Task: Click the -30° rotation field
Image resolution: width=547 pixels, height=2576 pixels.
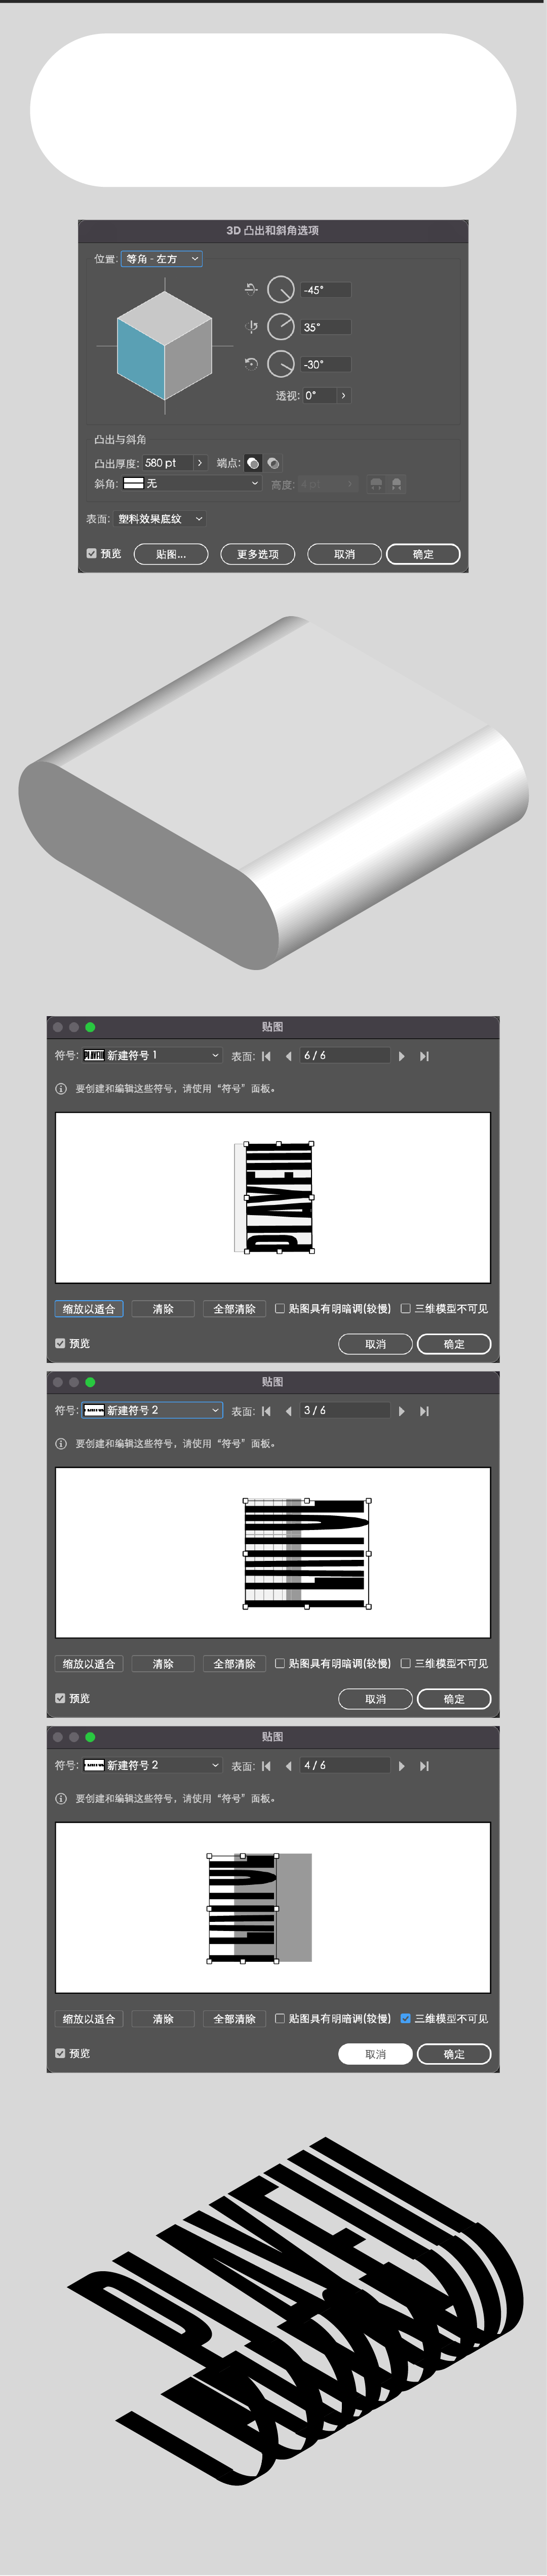Action: (326, 364)
